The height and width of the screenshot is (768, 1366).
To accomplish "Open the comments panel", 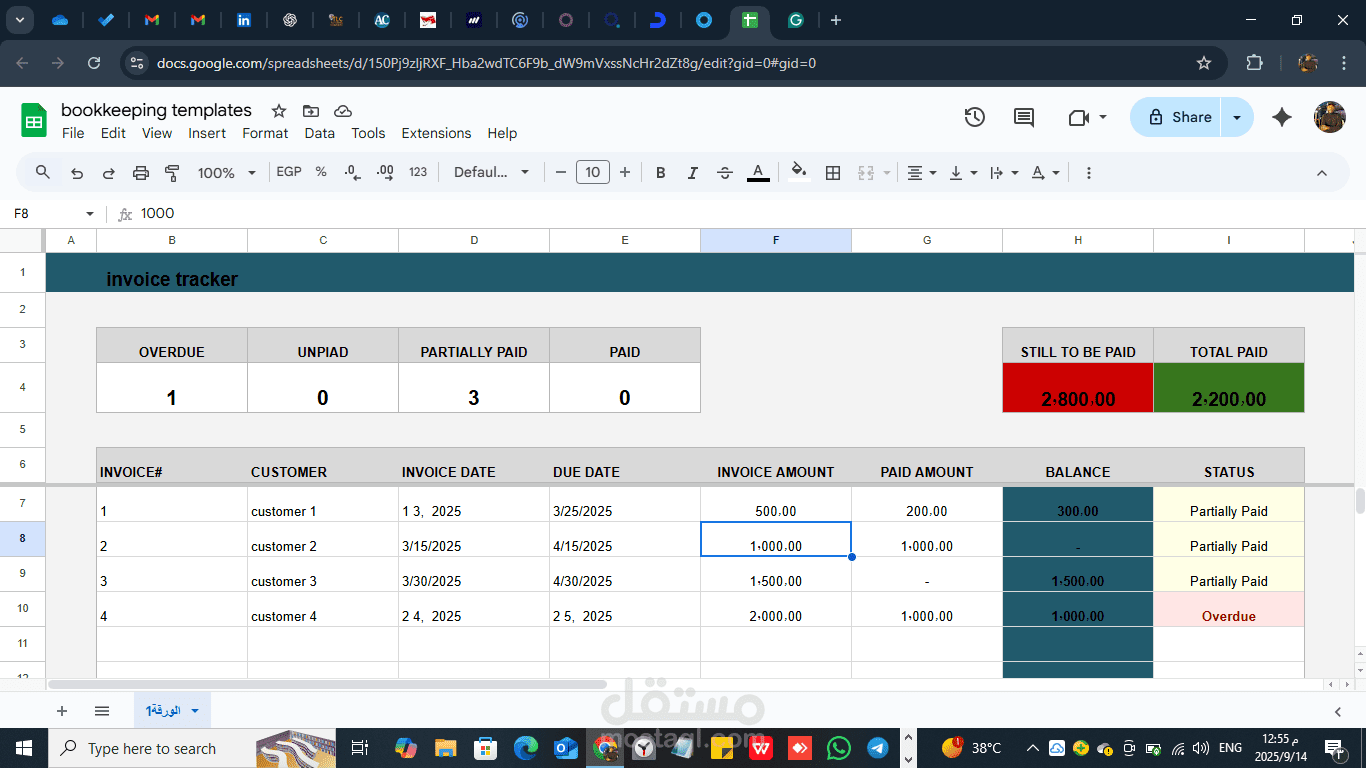I will [x=1024, y=117].
